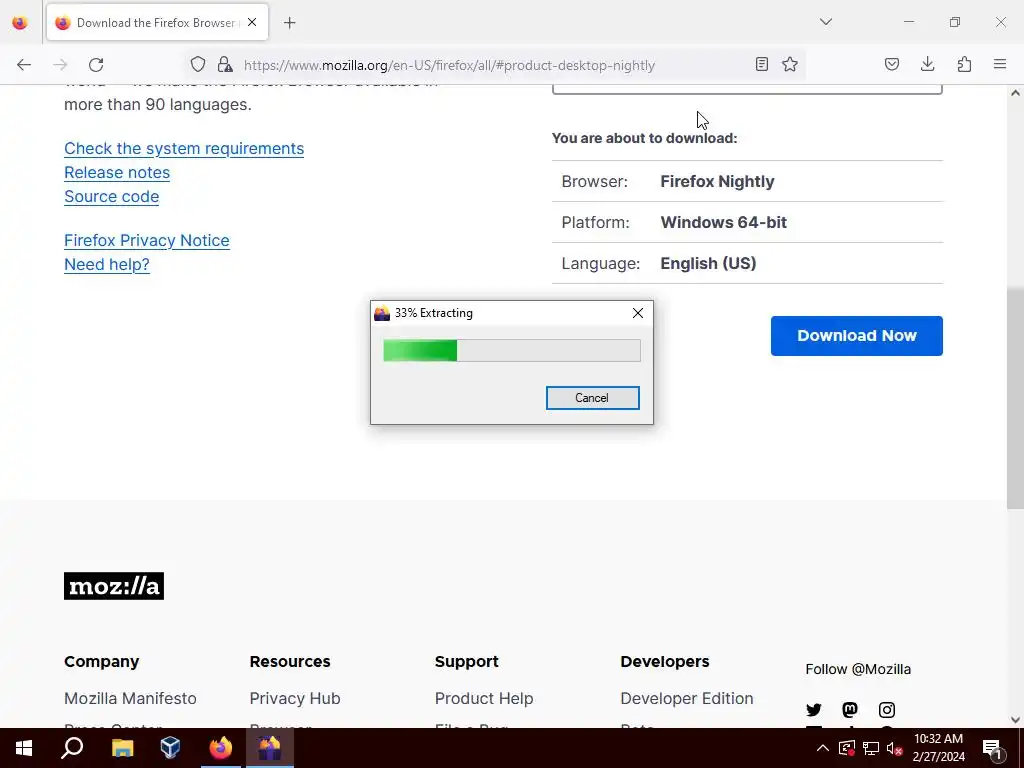Screen dimensions: 1024x768
Task: Click Firefox View pinned icon
Action: [x=20, y=23]
